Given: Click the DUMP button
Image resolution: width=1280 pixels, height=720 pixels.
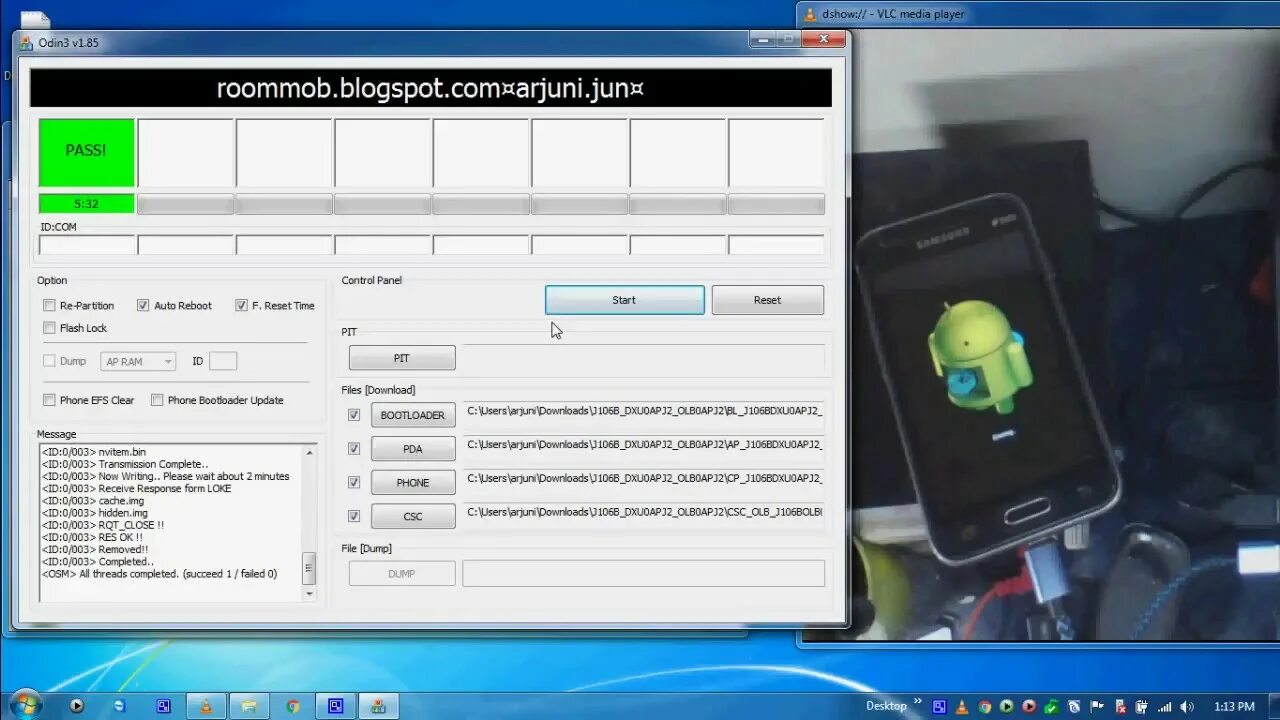Looking at the screenshot, I should point(402,574).
